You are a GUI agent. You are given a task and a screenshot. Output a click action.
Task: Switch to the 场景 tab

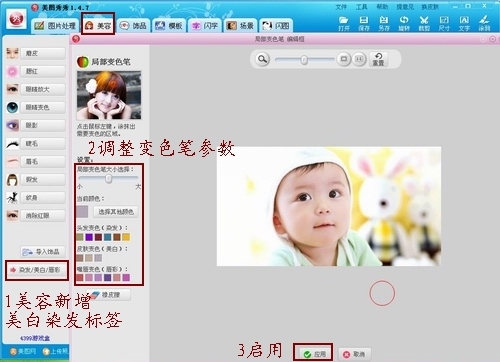(x=240, y=26)
